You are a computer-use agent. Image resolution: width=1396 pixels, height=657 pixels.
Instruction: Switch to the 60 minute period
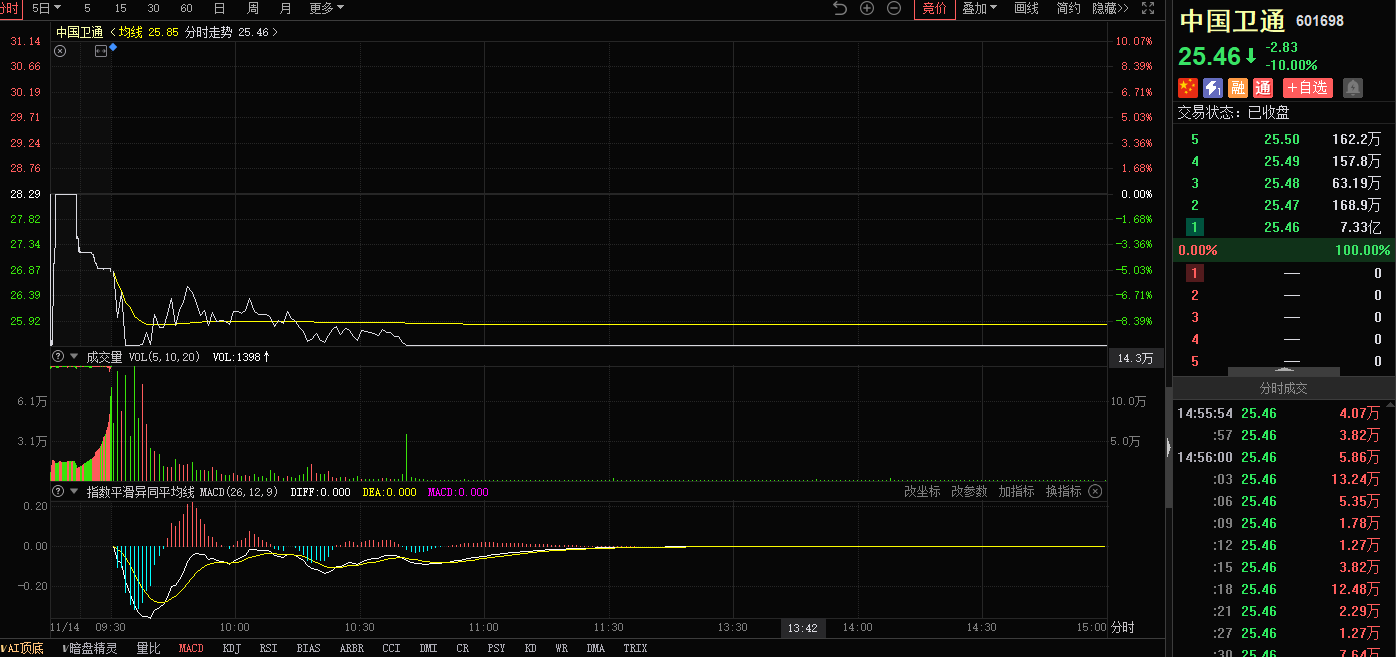[x=186, y=8]
